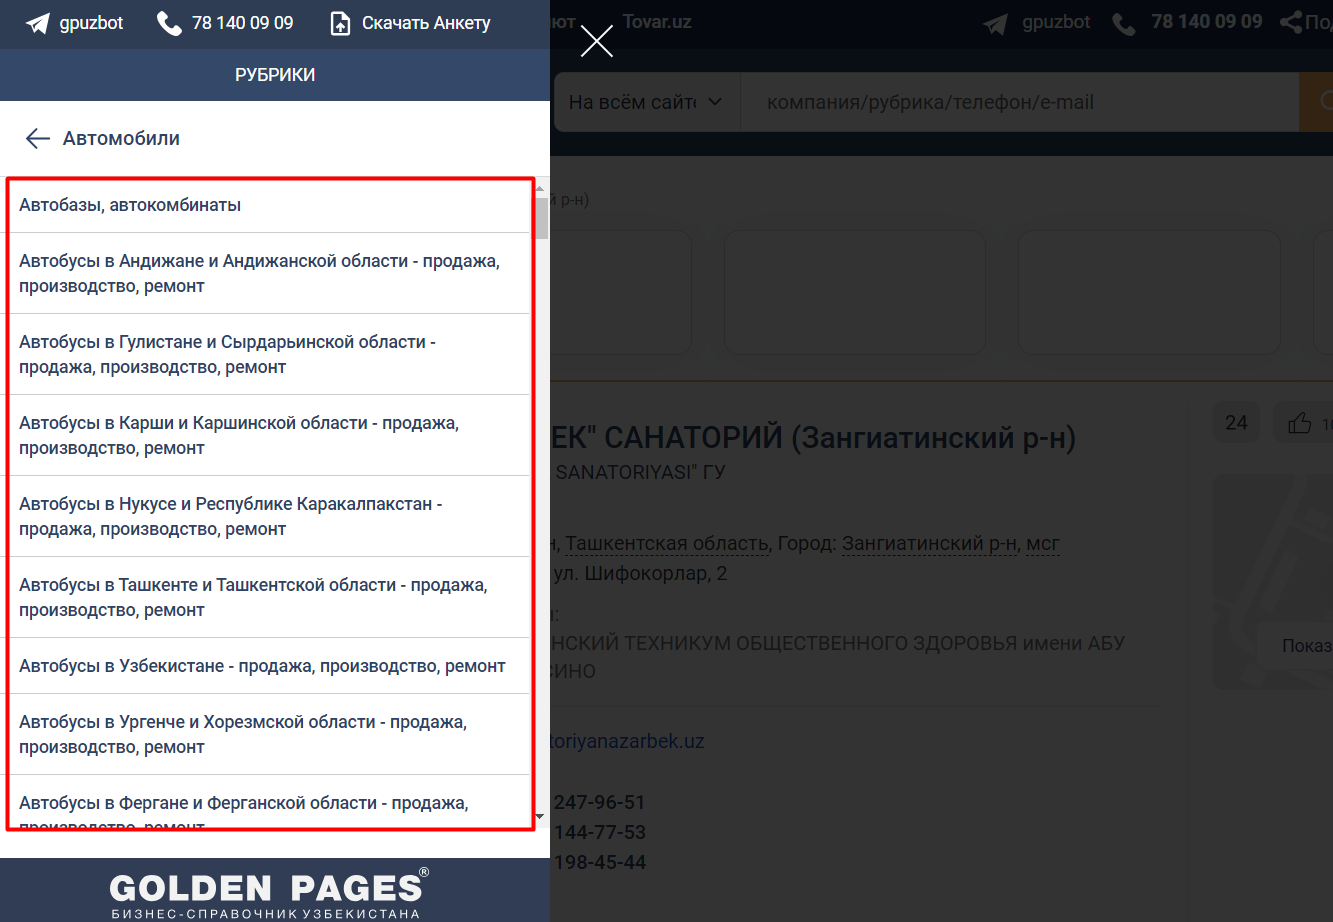Open gpuzbot link in sidebar
Viewport: 1333px width, 922px height.
(x=92, y=22)
